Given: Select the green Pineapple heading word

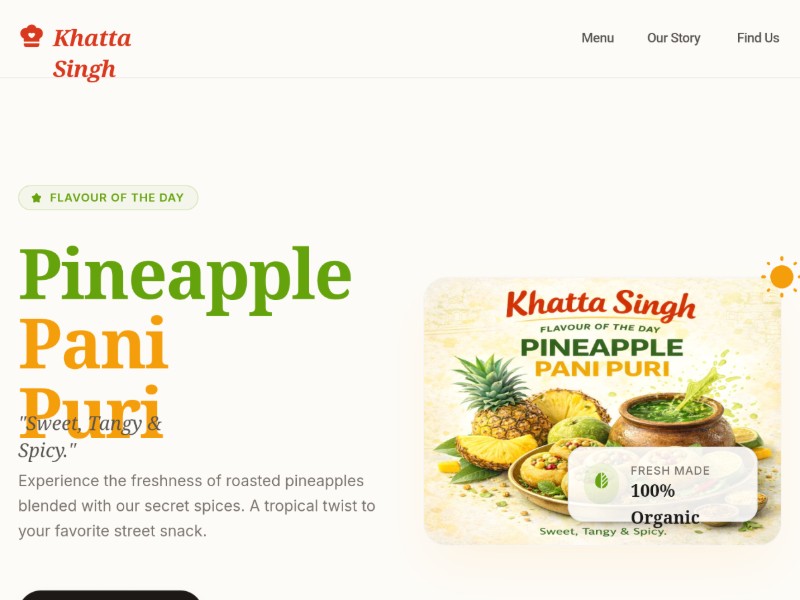Looking at the screenshot, I should coord(185,276).
